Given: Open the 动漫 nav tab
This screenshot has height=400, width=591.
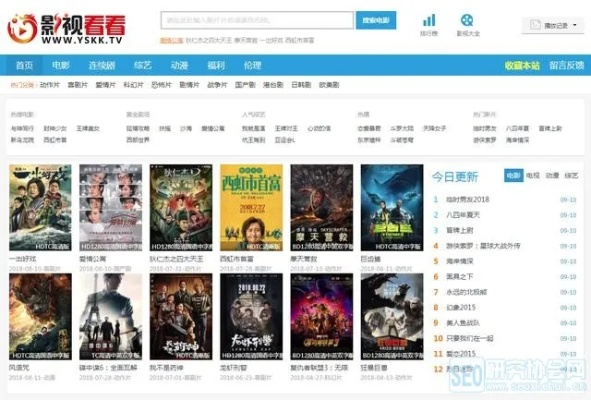Looking at the screenshot, I should [179, 65].
